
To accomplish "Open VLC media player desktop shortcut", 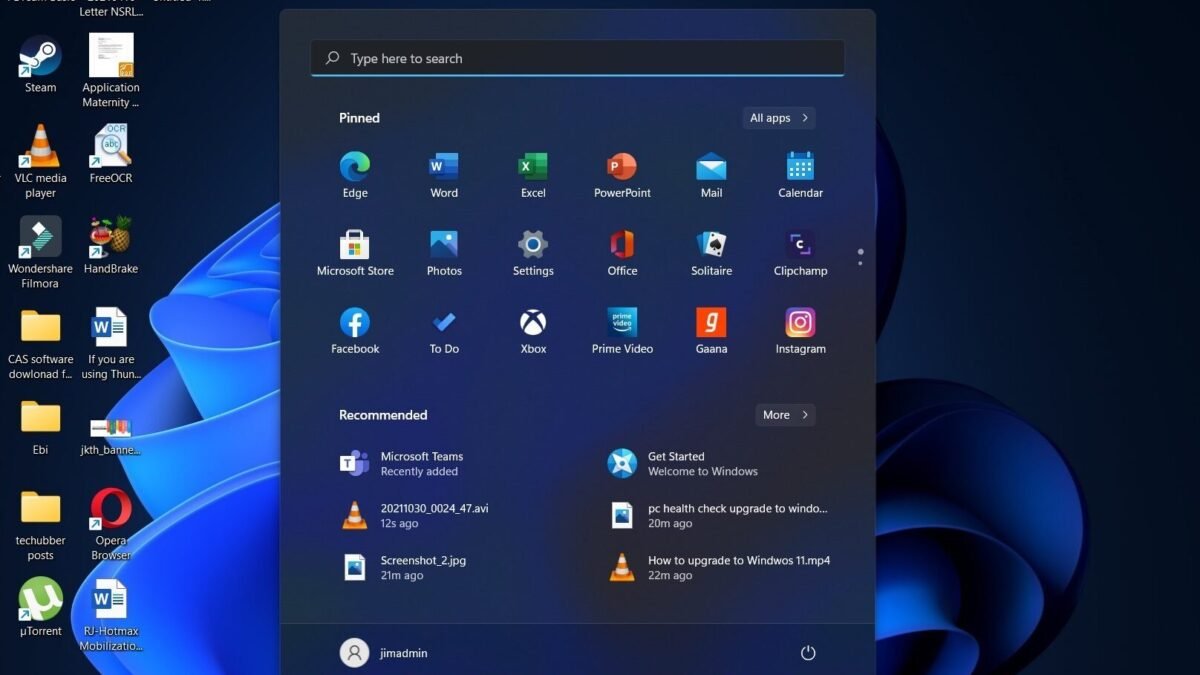I will coord(40,161).
